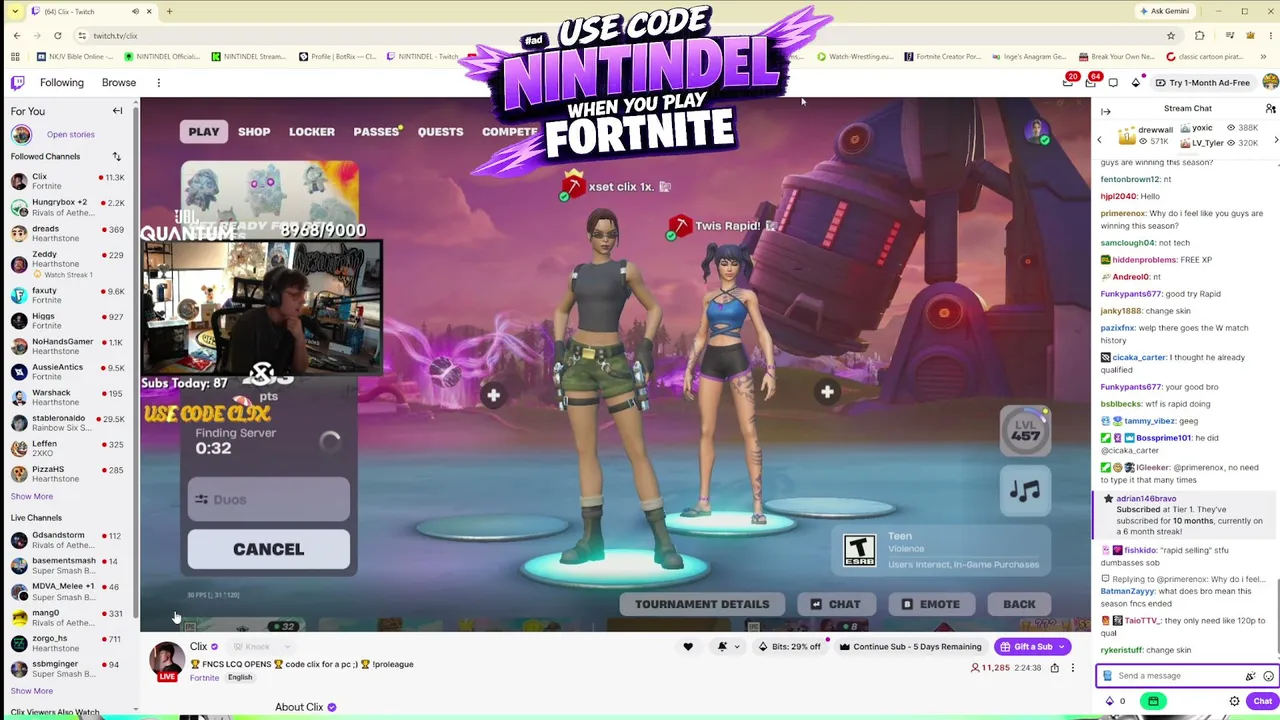The height and width of the screenshot is (720, 1280).
Task: View Chrome site information icon
Action: (x=84, y=36)
